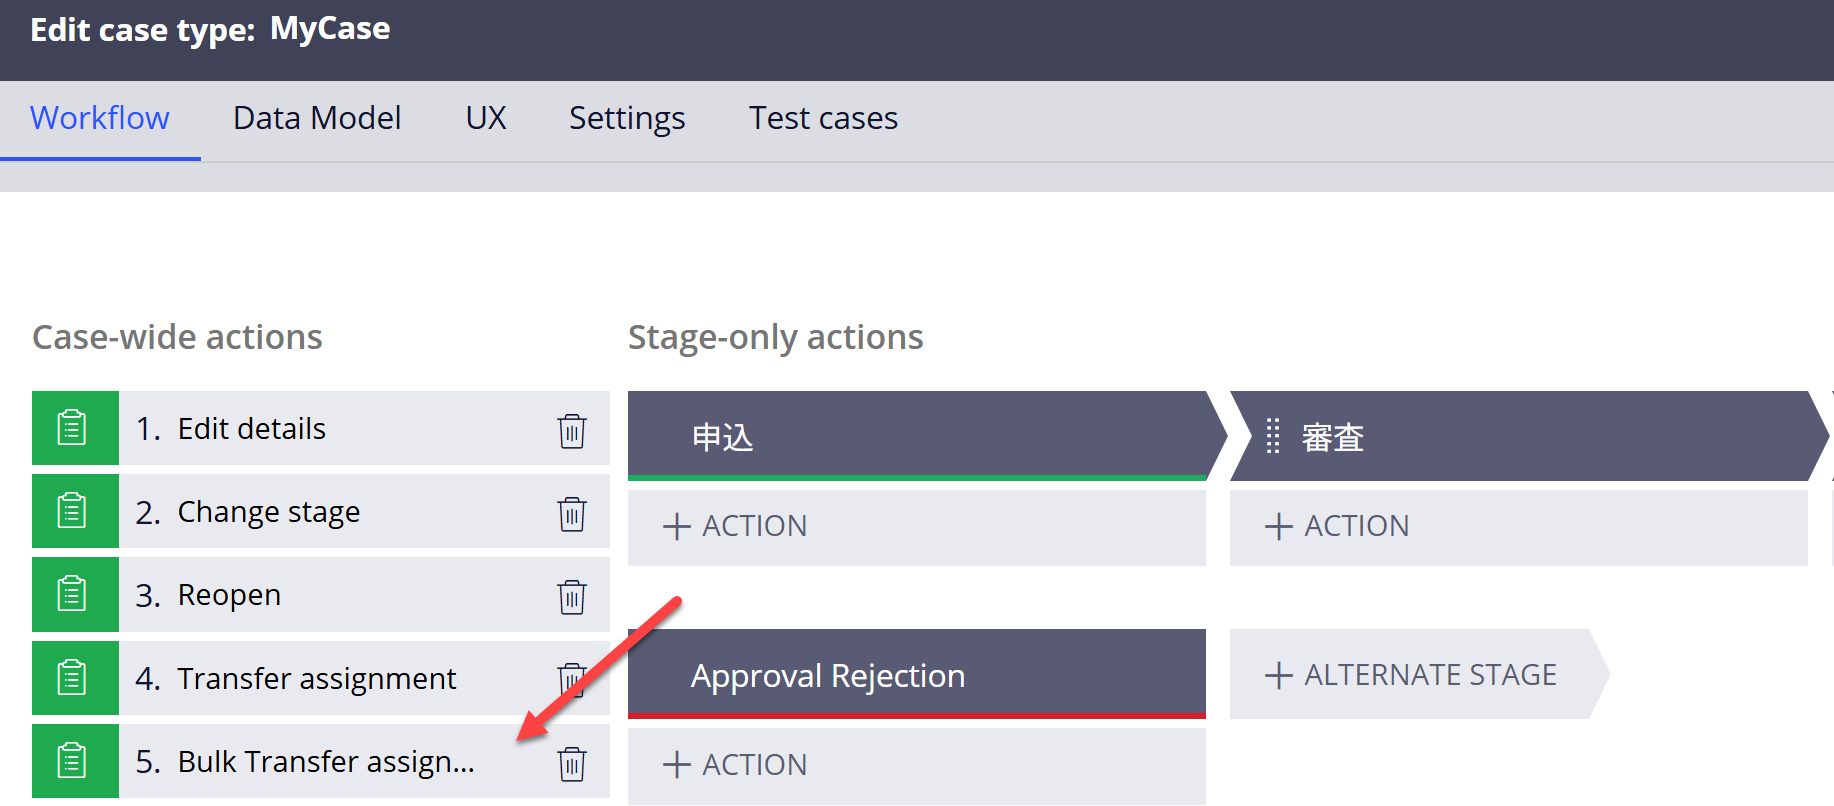The height and width of the screenshot is (806, 1834).
Task: Delete the Edit details action
Action: [571, 431]
